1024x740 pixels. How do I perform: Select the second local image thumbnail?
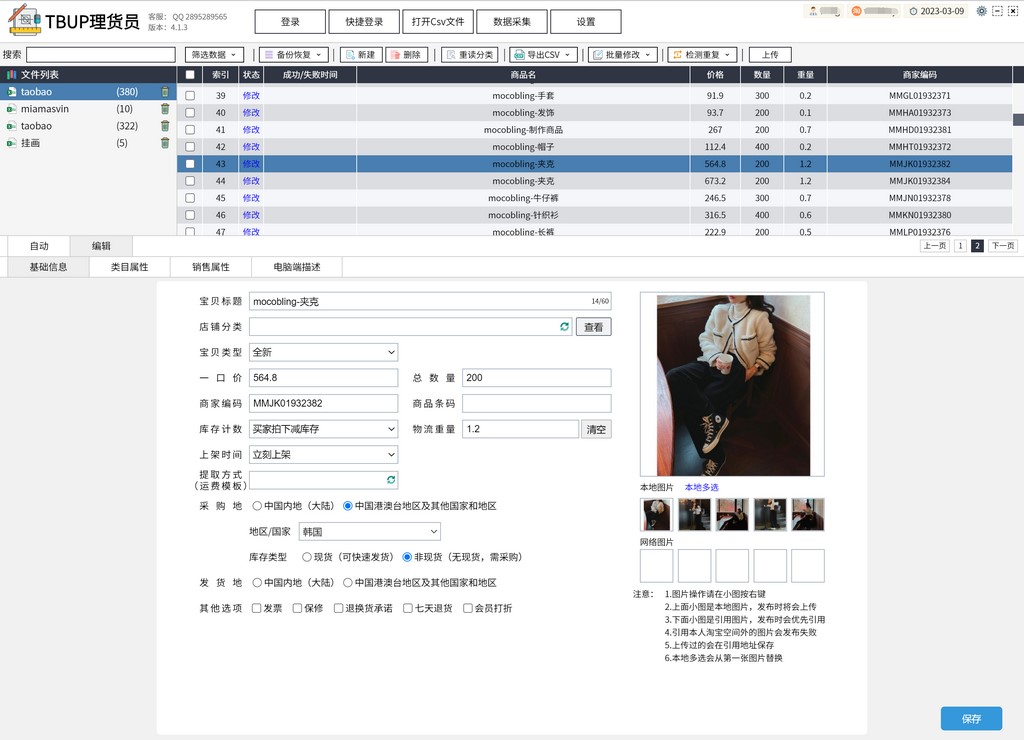click(x=694, y=514)
